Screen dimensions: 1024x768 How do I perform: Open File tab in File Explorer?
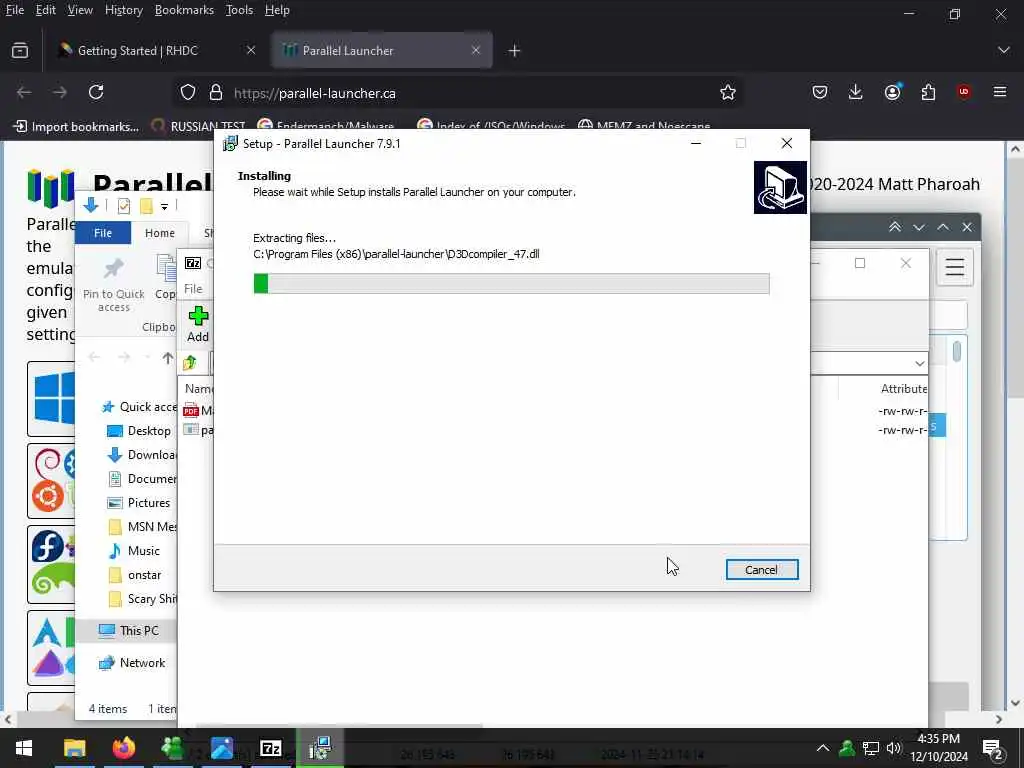point(103,232)
